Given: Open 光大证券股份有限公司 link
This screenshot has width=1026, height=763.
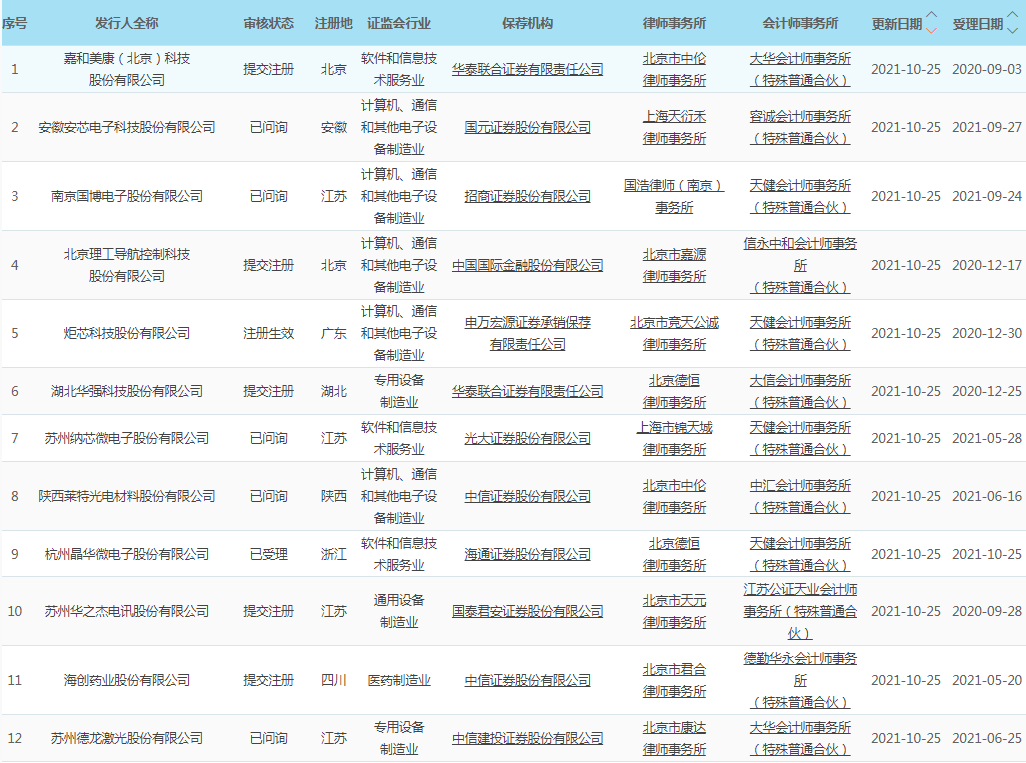Looking at the screenshot, I should click(x=527, y=438).
